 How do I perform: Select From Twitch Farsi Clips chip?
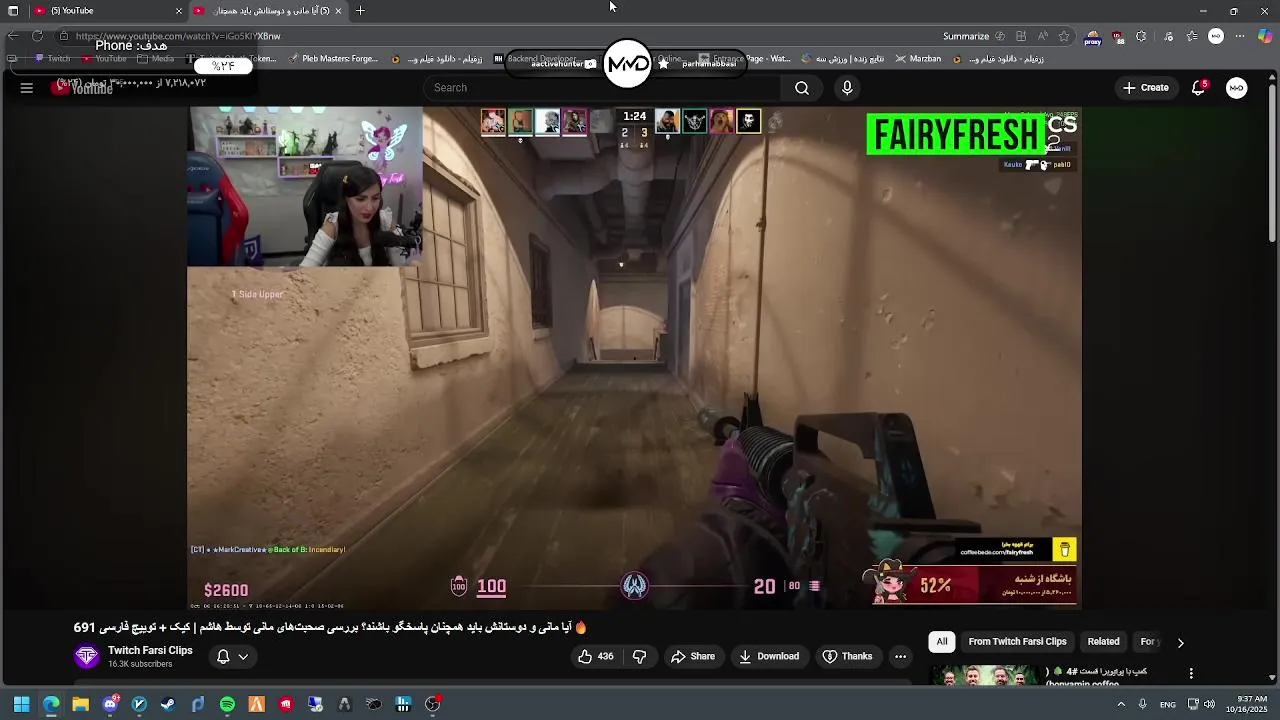[x=1017, y=642]
